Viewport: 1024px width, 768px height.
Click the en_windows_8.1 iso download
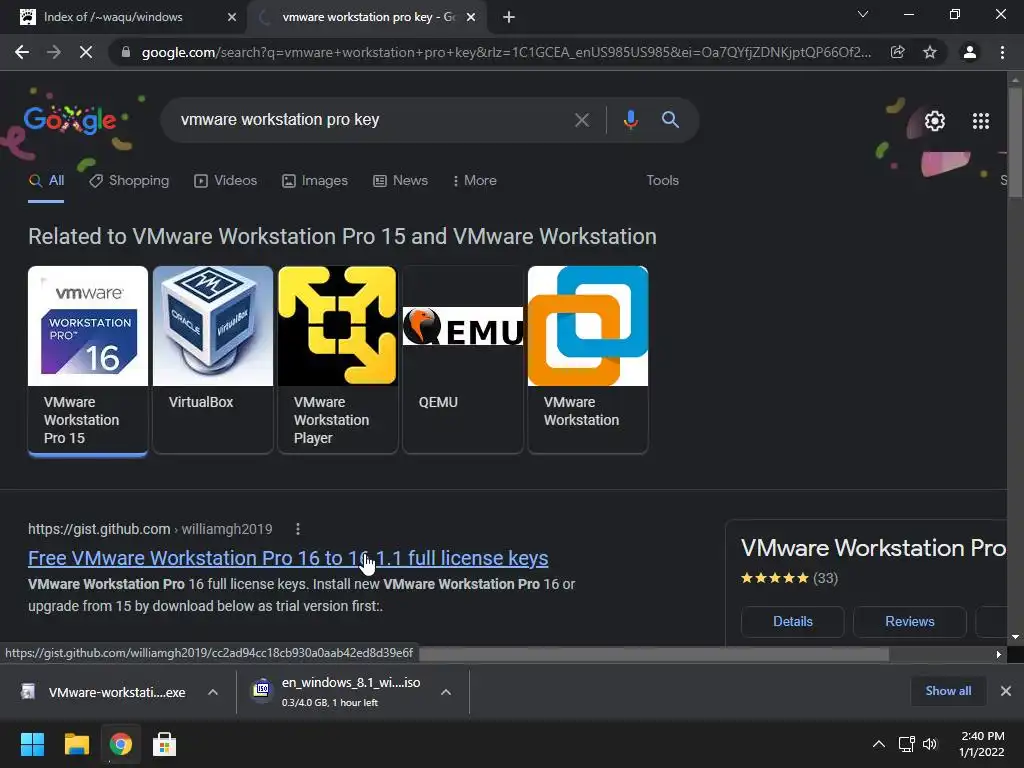[338, 692]
